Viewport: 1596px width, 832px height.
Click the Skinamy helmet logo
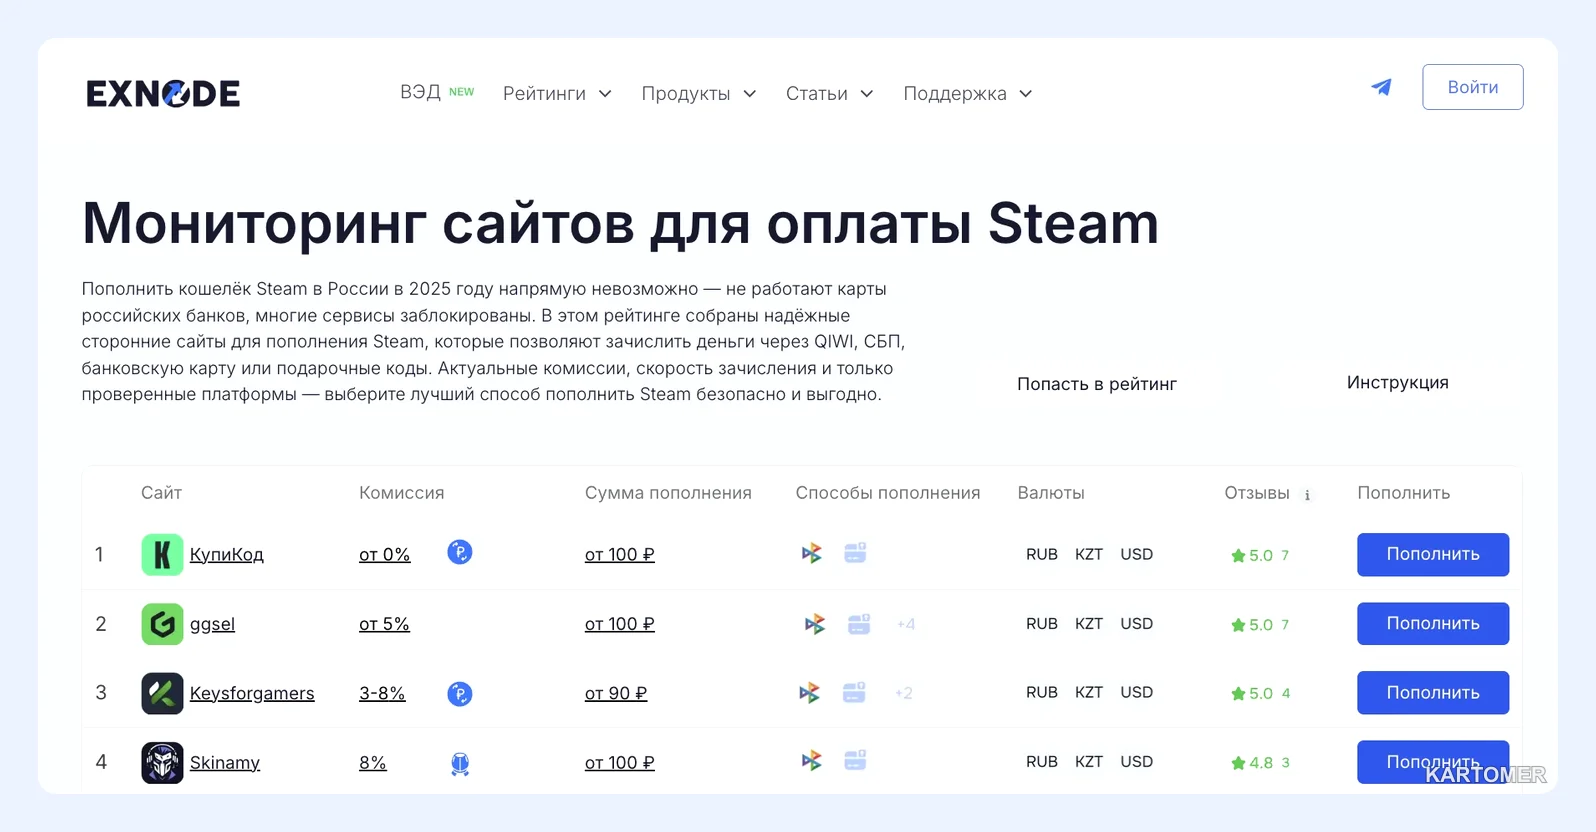point(162,762)
